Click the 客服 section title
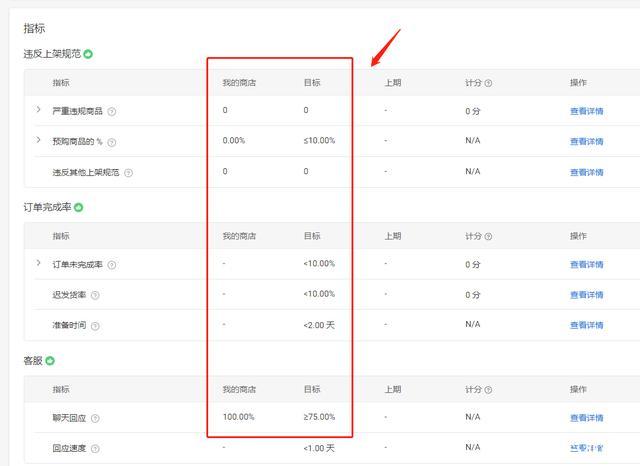 (x=33, y=361)
